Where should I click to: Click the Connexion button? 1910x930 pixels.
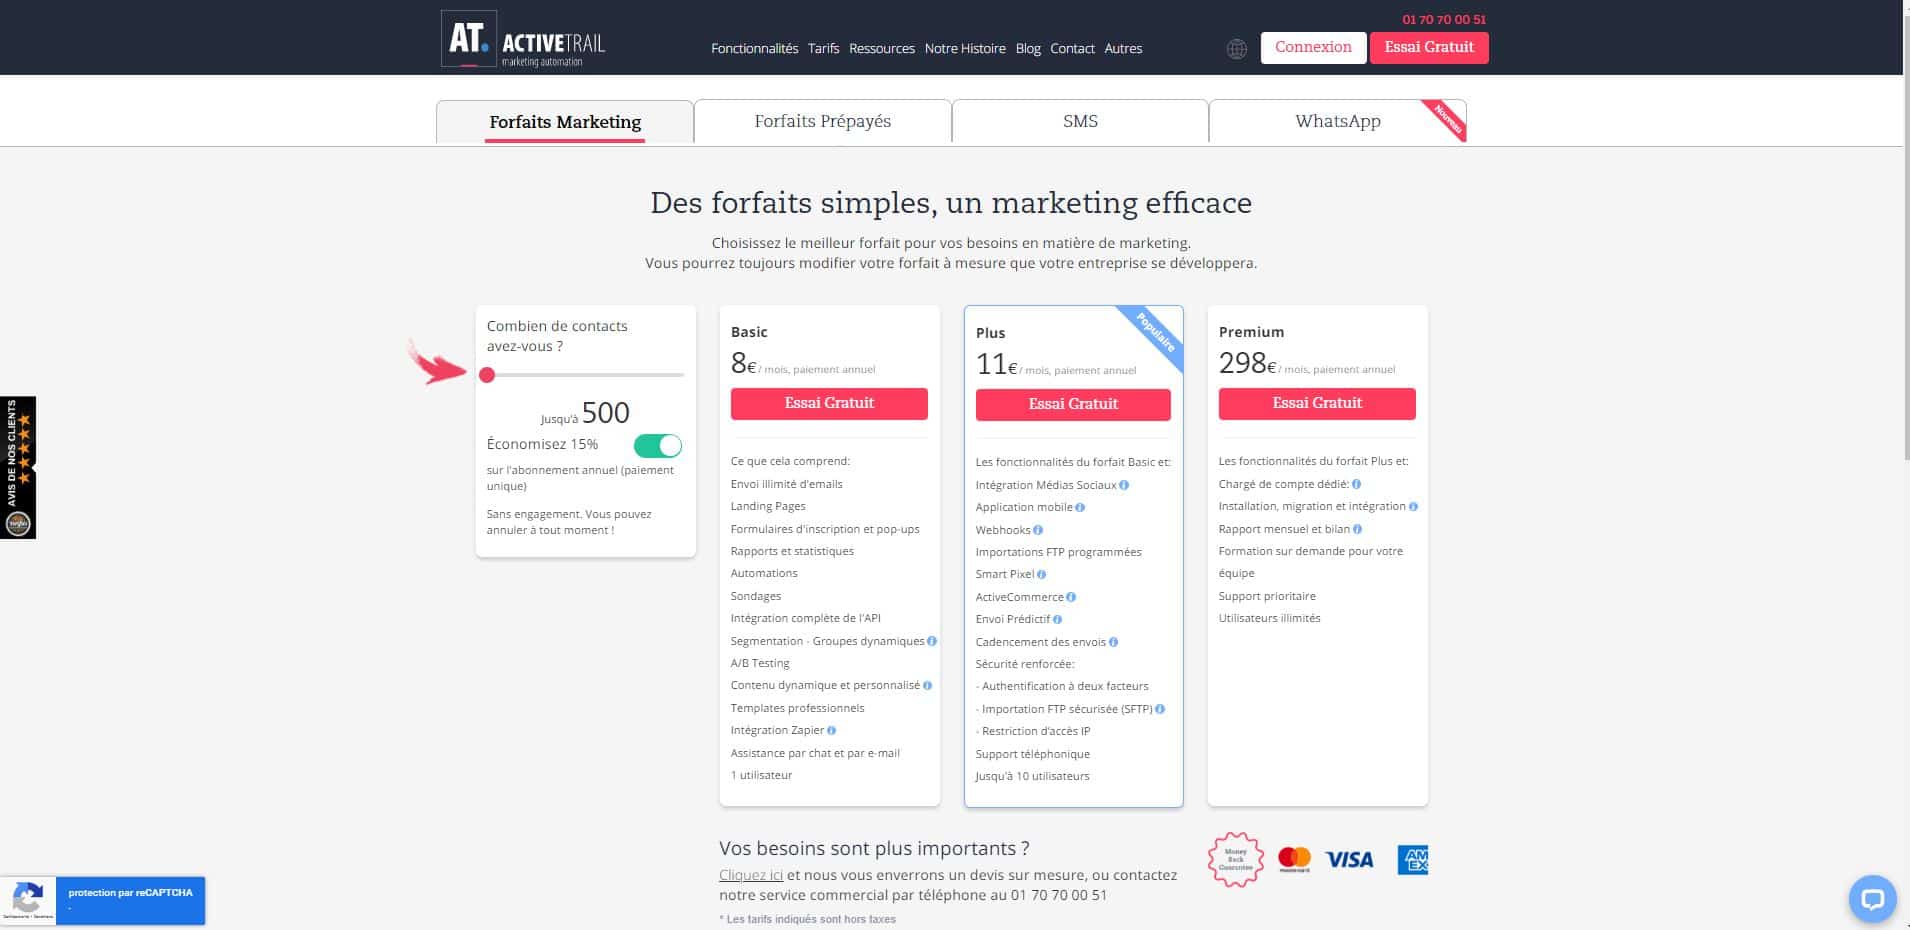pos(1313,47)
